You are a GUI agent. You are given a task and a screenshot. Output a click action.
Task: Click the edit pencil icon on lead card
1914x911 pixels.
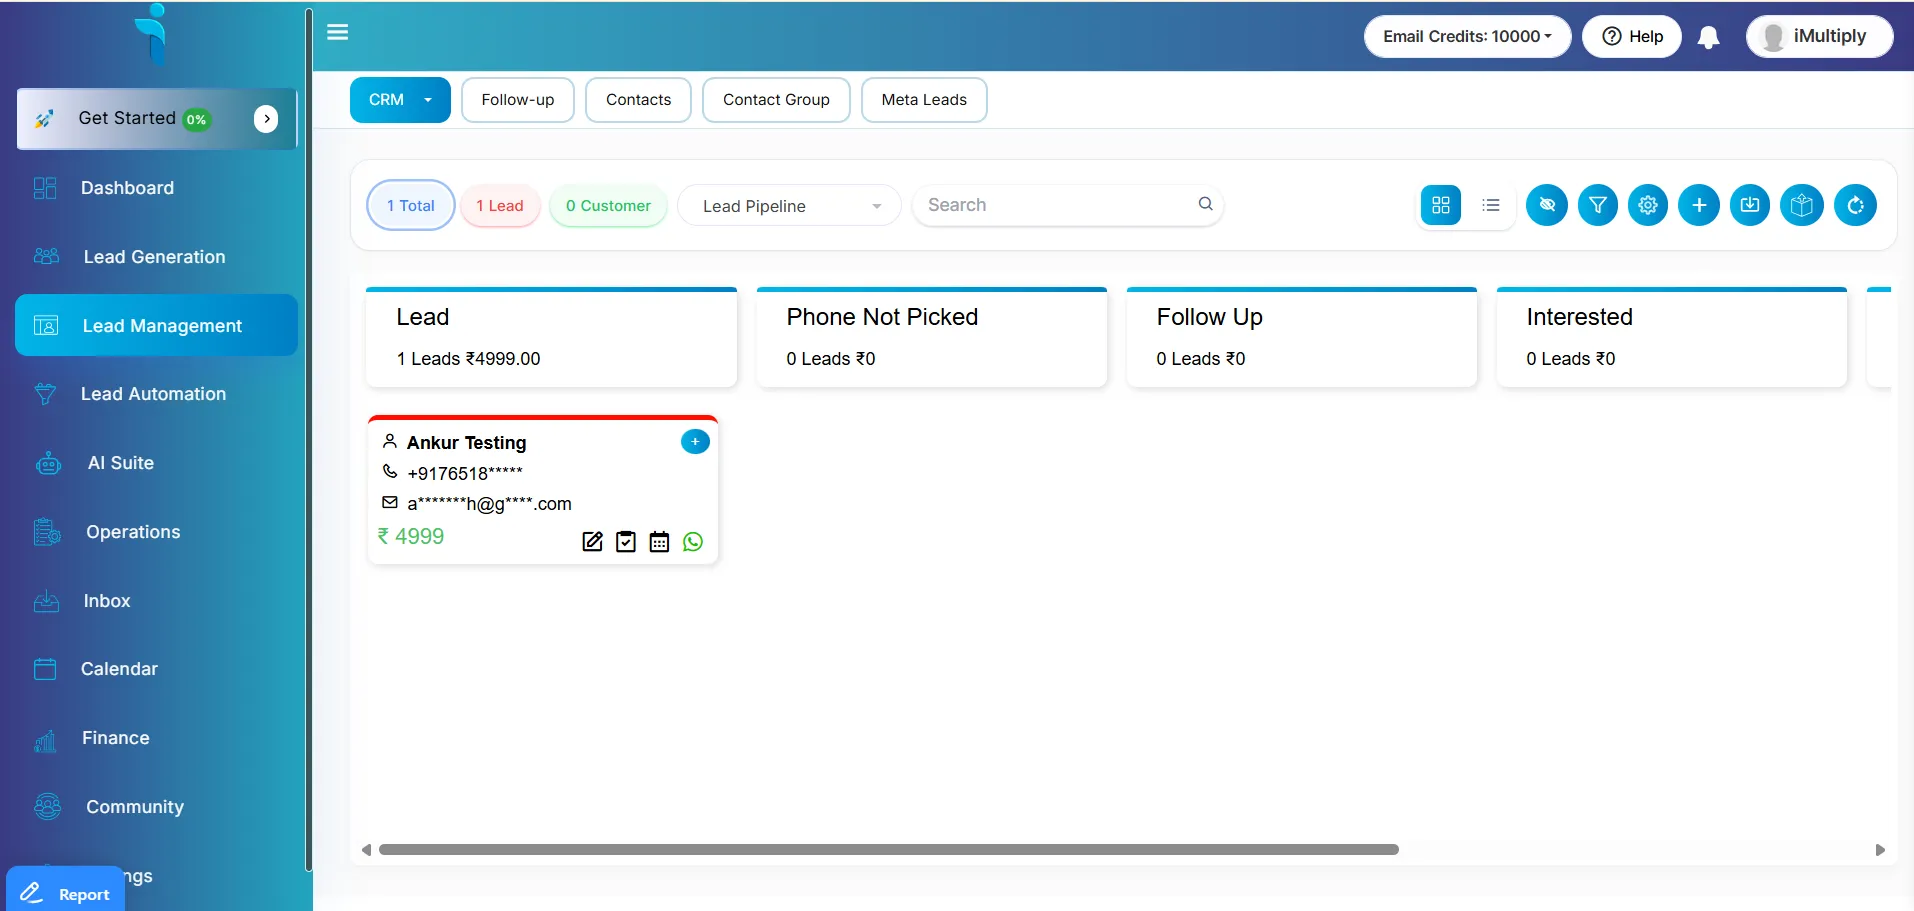coord(592,542)
